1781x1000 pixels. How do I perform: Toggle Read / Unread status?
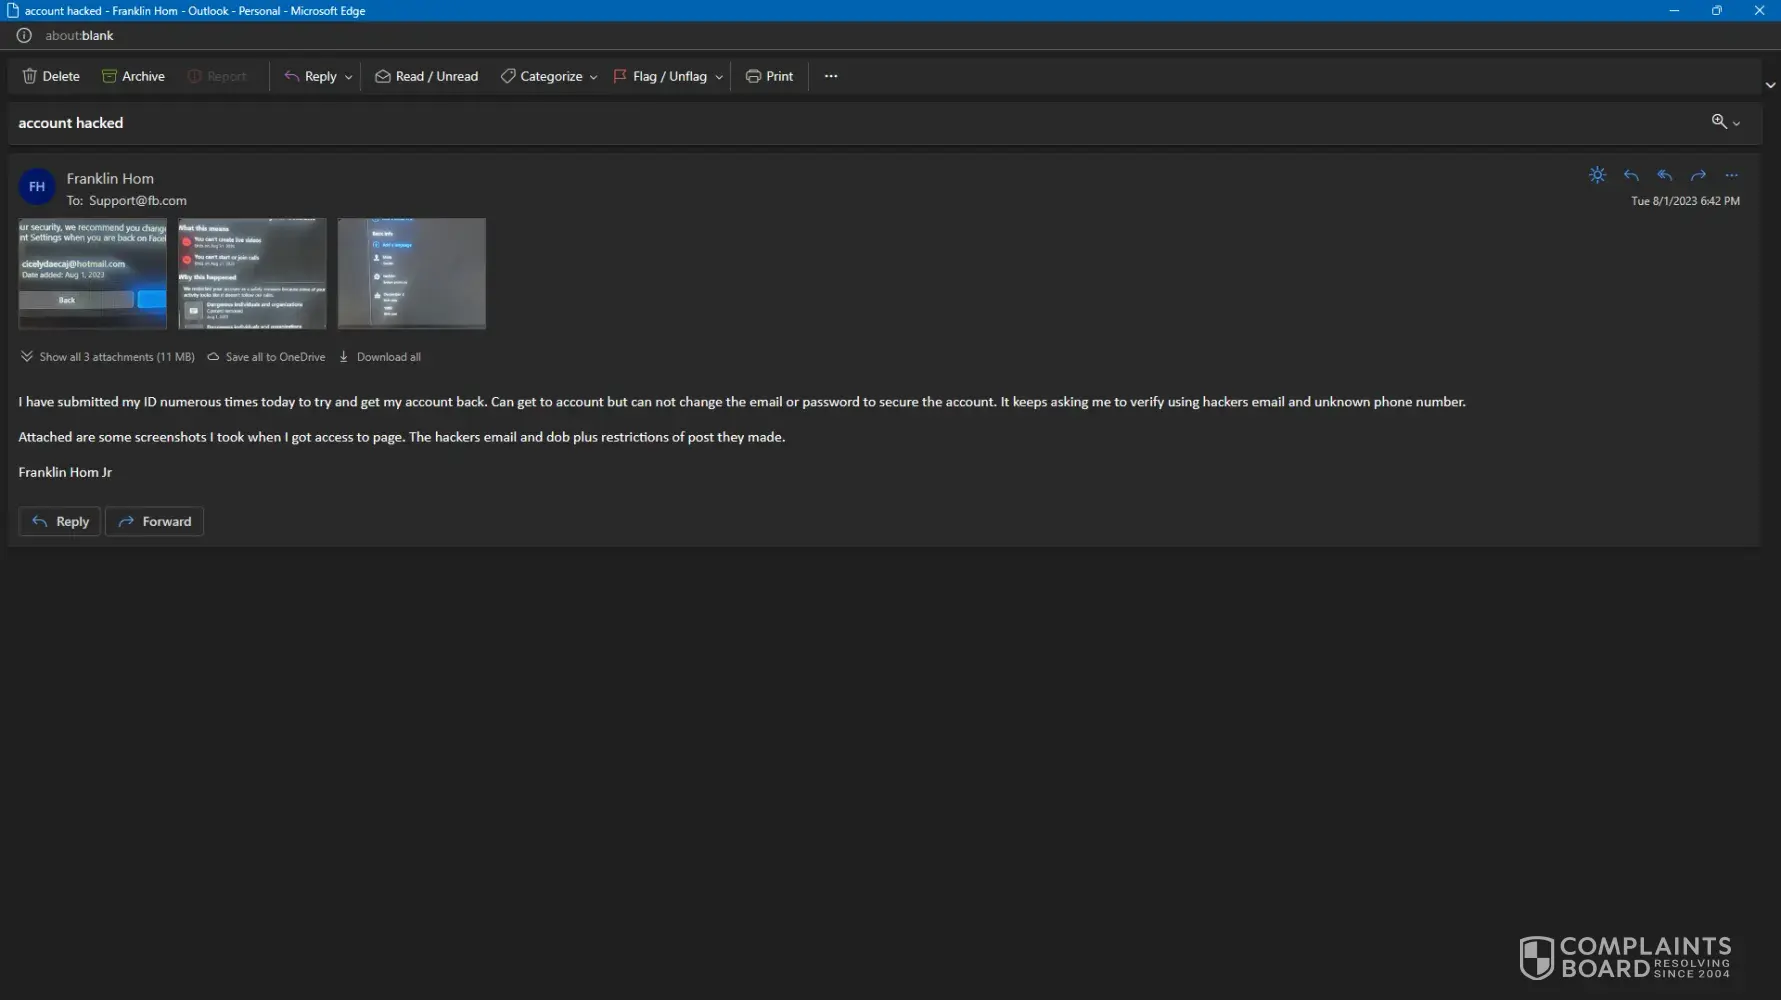coord(426,76)
